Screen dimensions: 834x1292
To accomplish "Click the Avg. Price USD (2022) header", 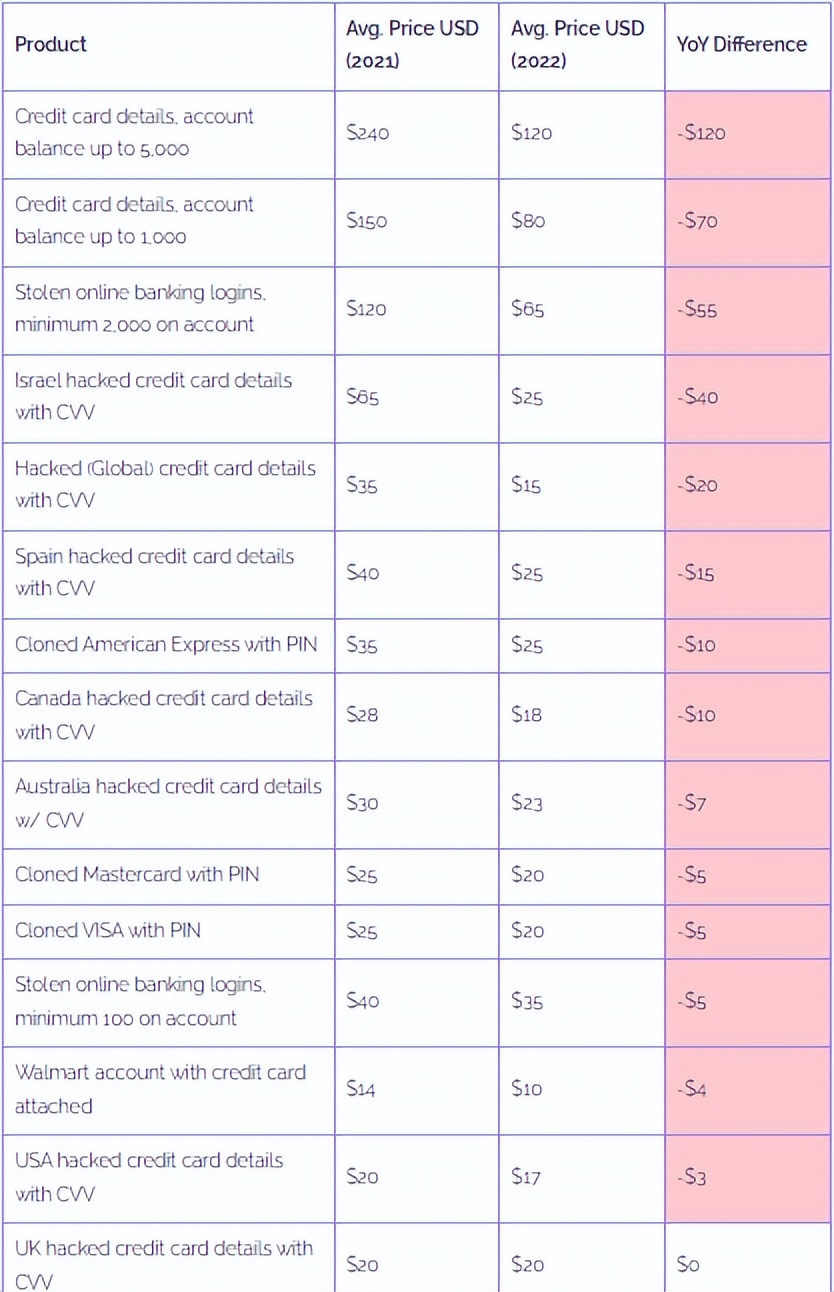I will [577, 44].
